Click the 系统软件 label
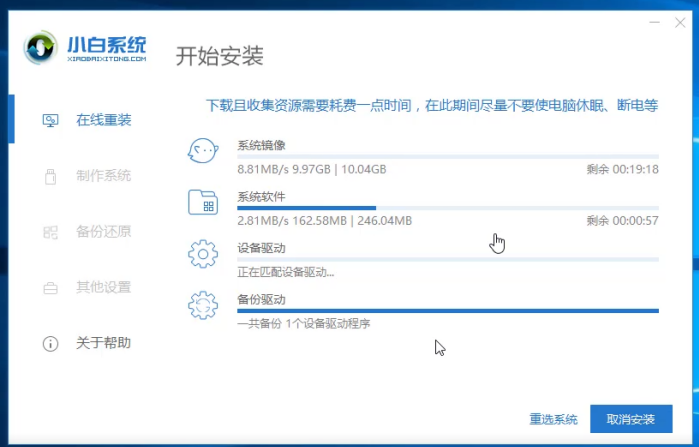The width and height of the screenshot is (699, 447). [261, 197]
